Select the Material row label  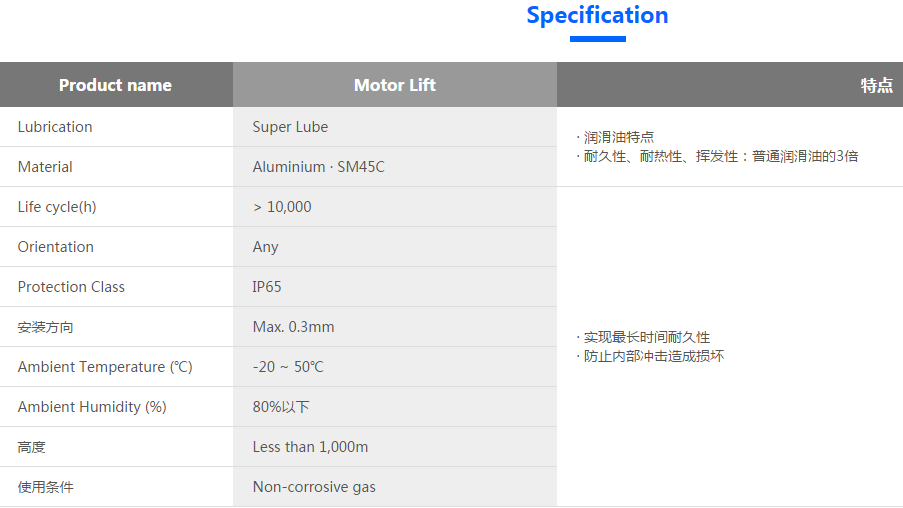tap(45, 167)
